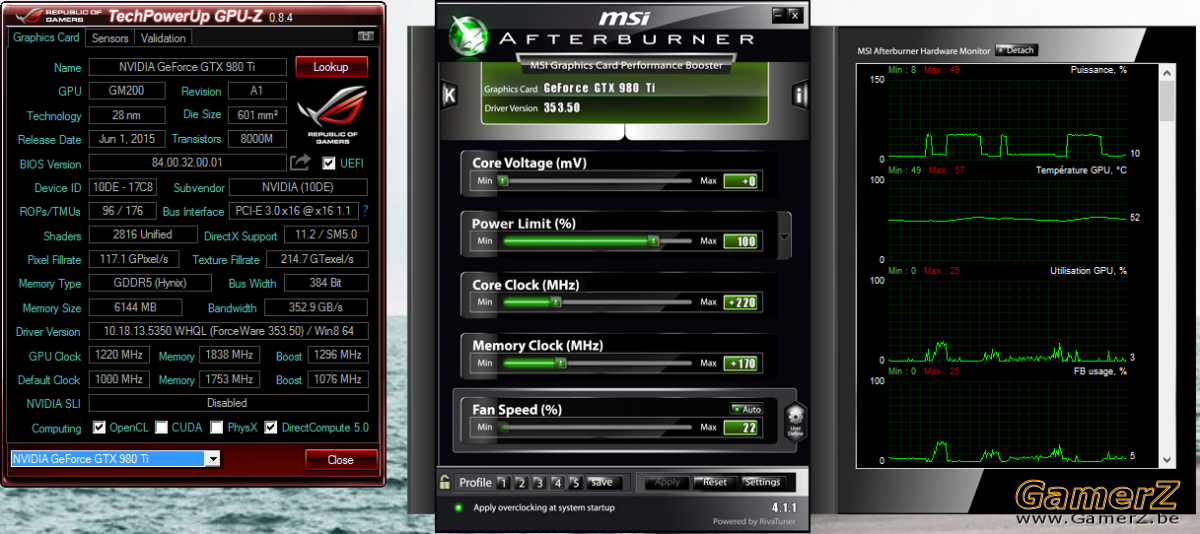Click the Memory Clock slider handle
The height and width of the screenshot is (534, 1200).
coord(560,363)
